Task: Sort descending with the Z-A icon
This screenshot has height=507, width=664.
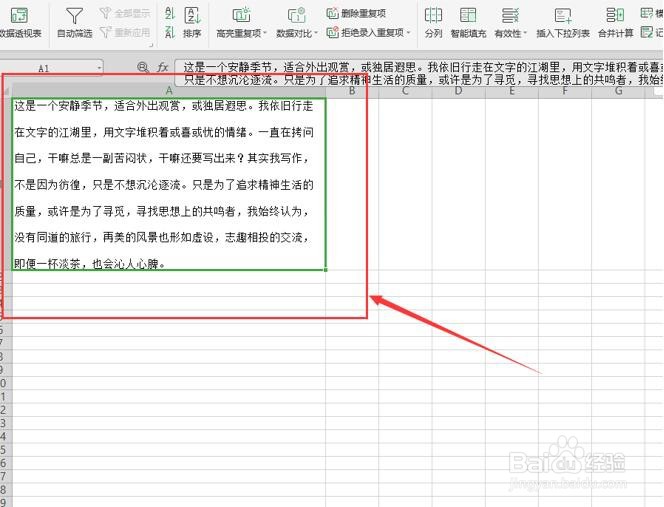Action: 170,32
